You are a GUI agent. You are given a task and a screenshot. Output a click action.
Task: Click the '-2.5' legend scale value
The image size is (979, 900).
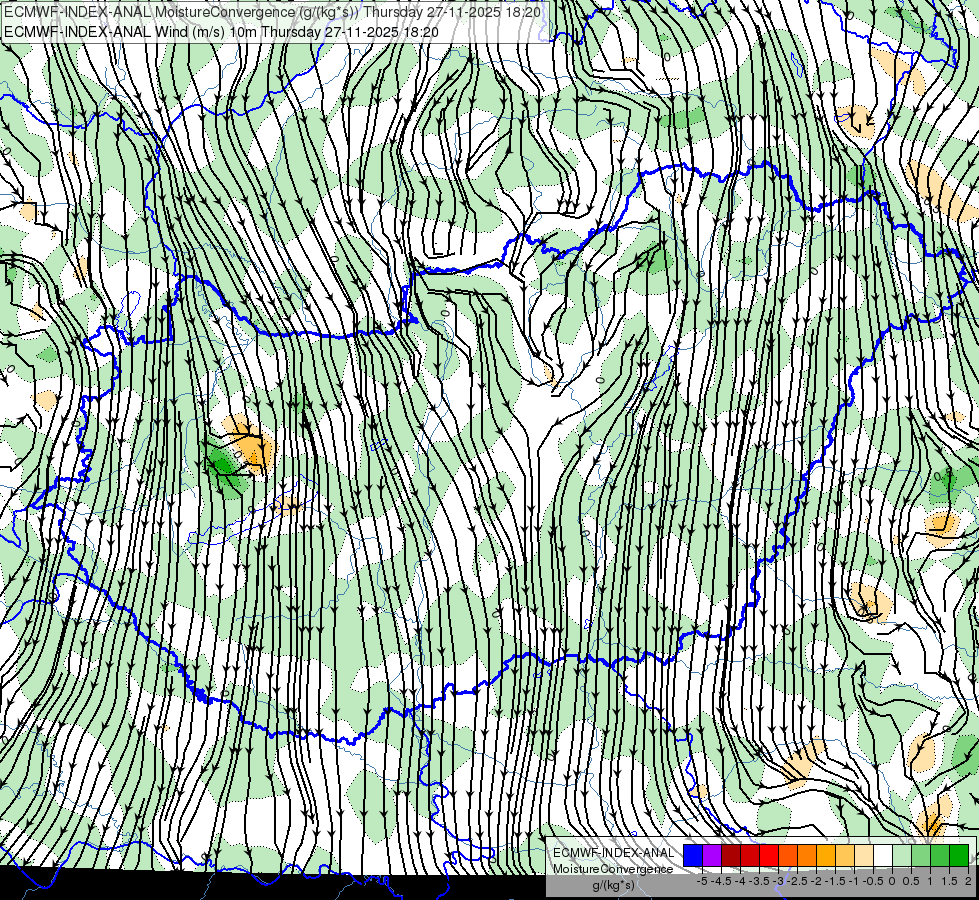[797, 881]
